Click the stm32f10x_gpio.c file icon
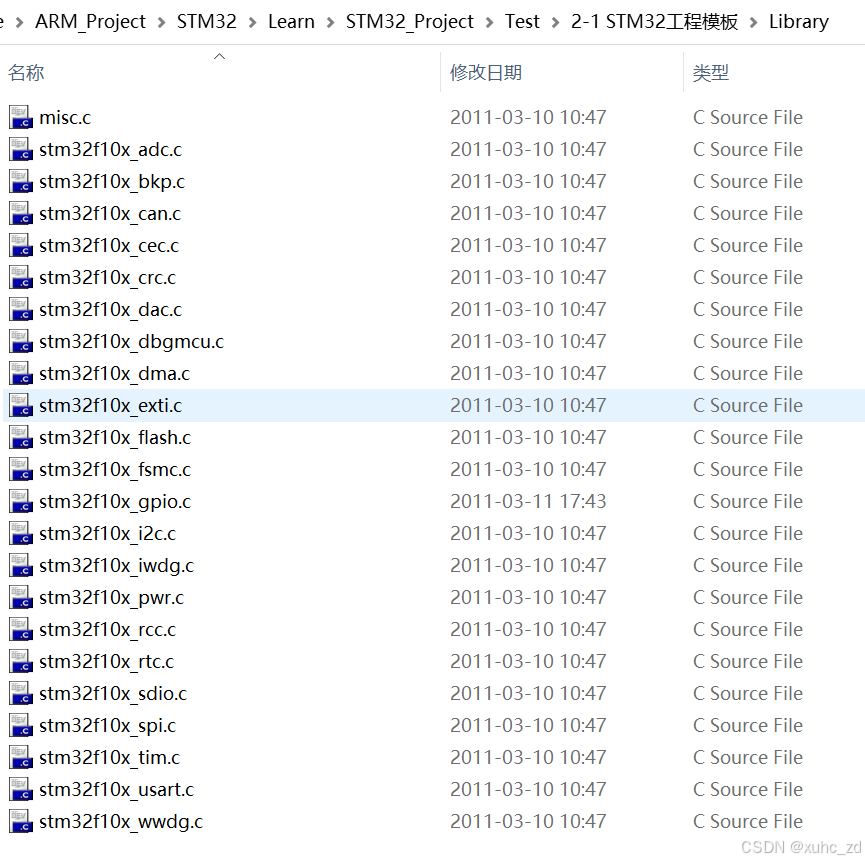This screenshot has width=865, height=862. pos(21,501)
